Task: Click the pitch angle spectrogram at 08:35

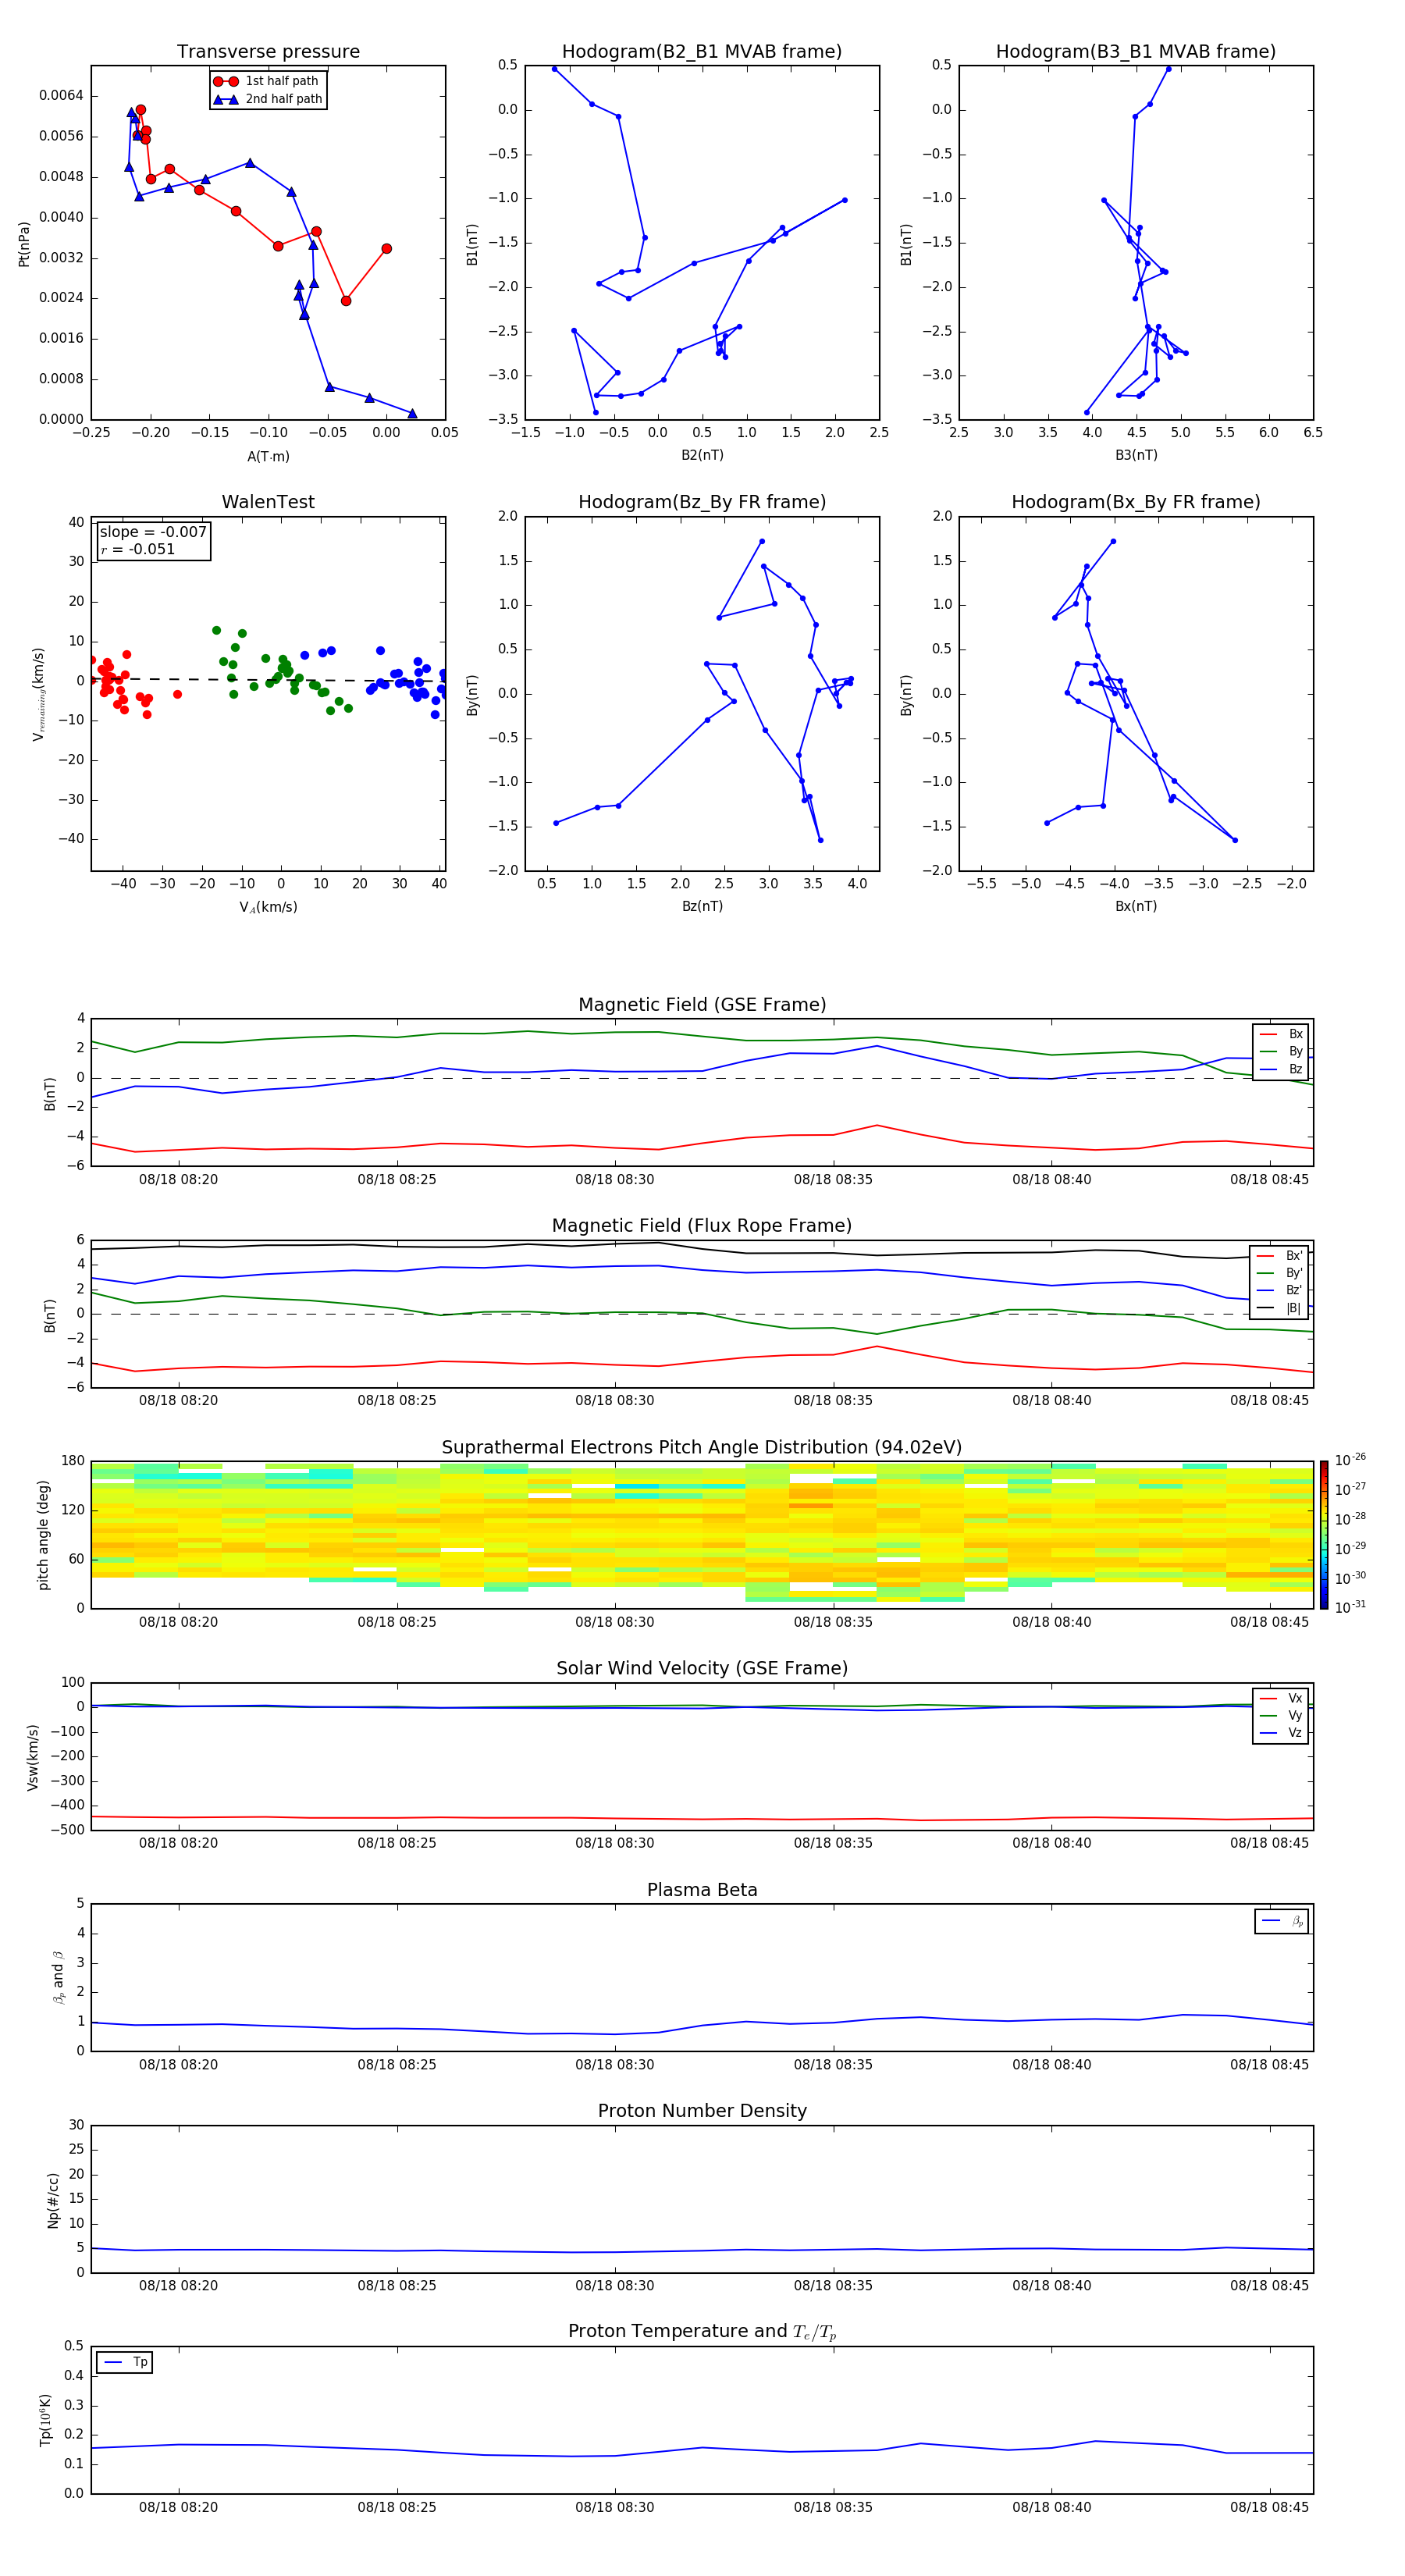Action: (833, 1534)
